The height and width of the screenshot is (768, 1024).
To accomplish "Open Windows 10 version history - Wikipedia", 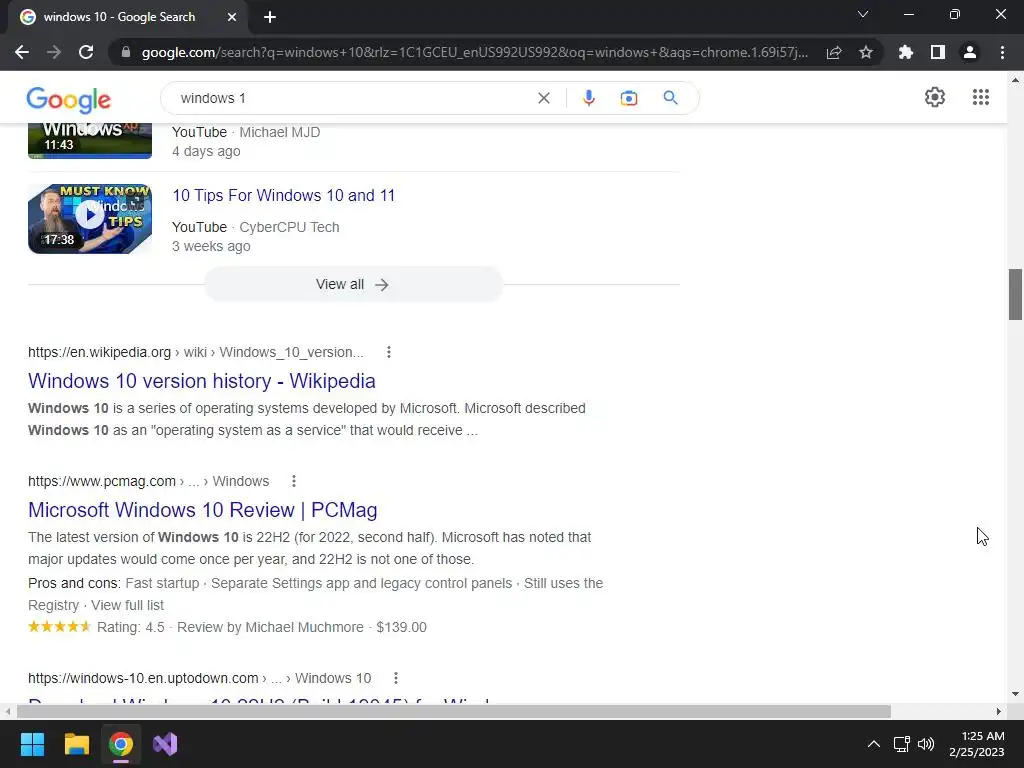I will 202,381.
